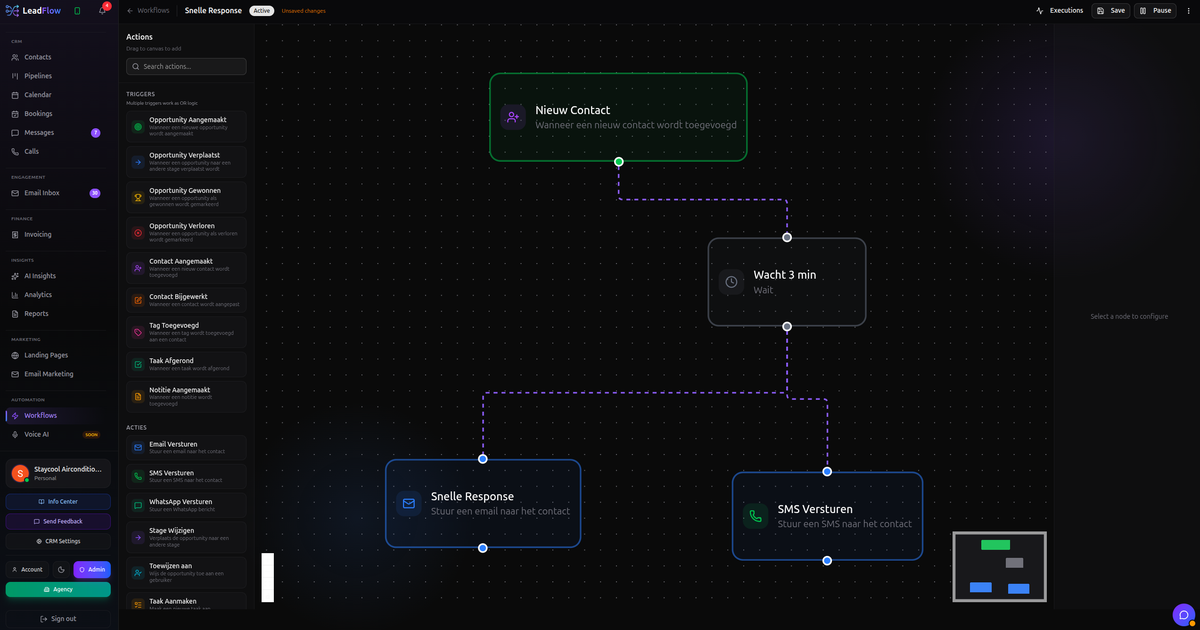
Task: Open CRM Settings
Action: [57, 541]
